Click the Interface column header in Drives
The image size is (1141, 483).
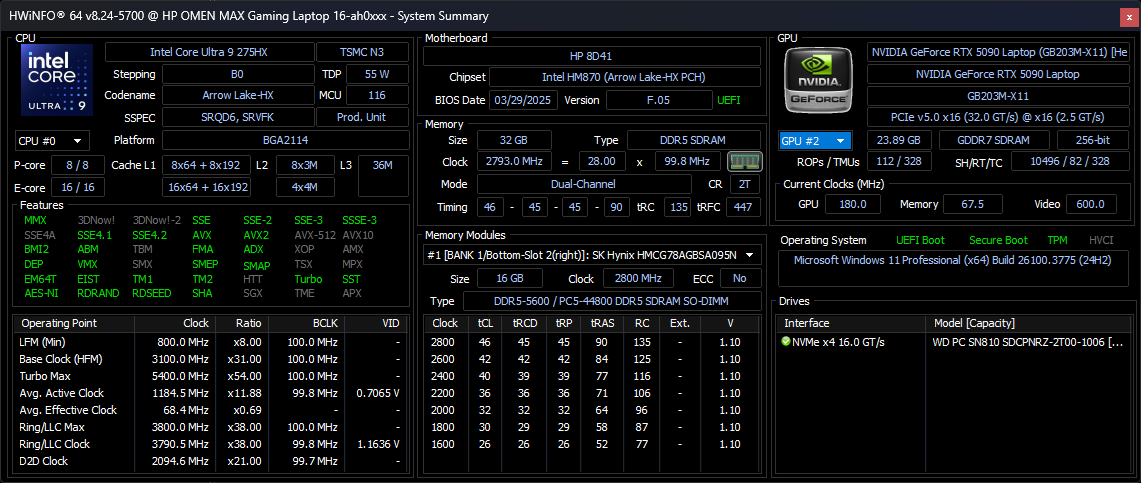point(807,323)
